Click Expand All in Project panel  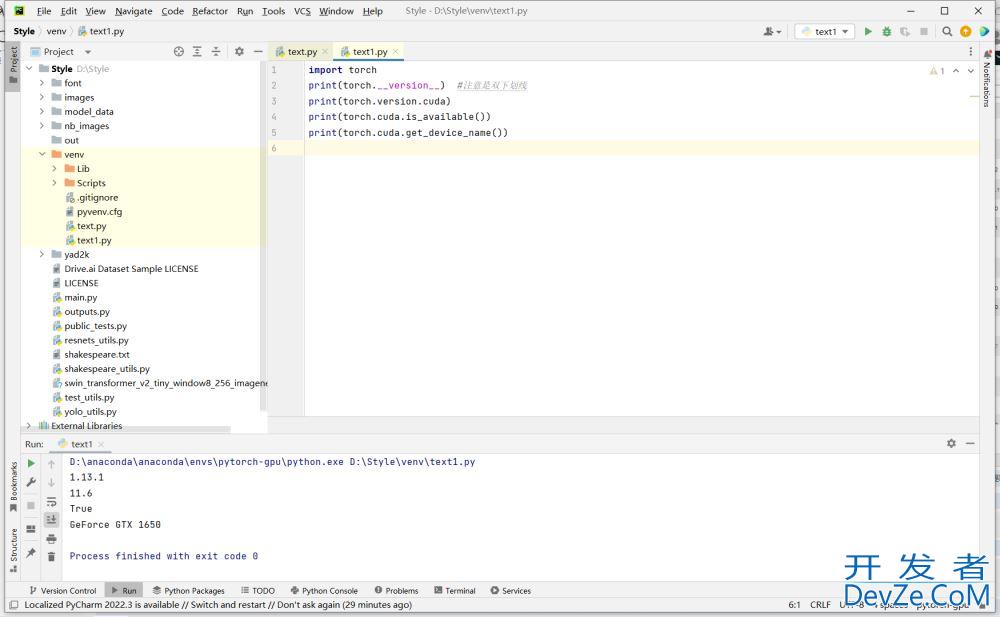click(197, 52)
